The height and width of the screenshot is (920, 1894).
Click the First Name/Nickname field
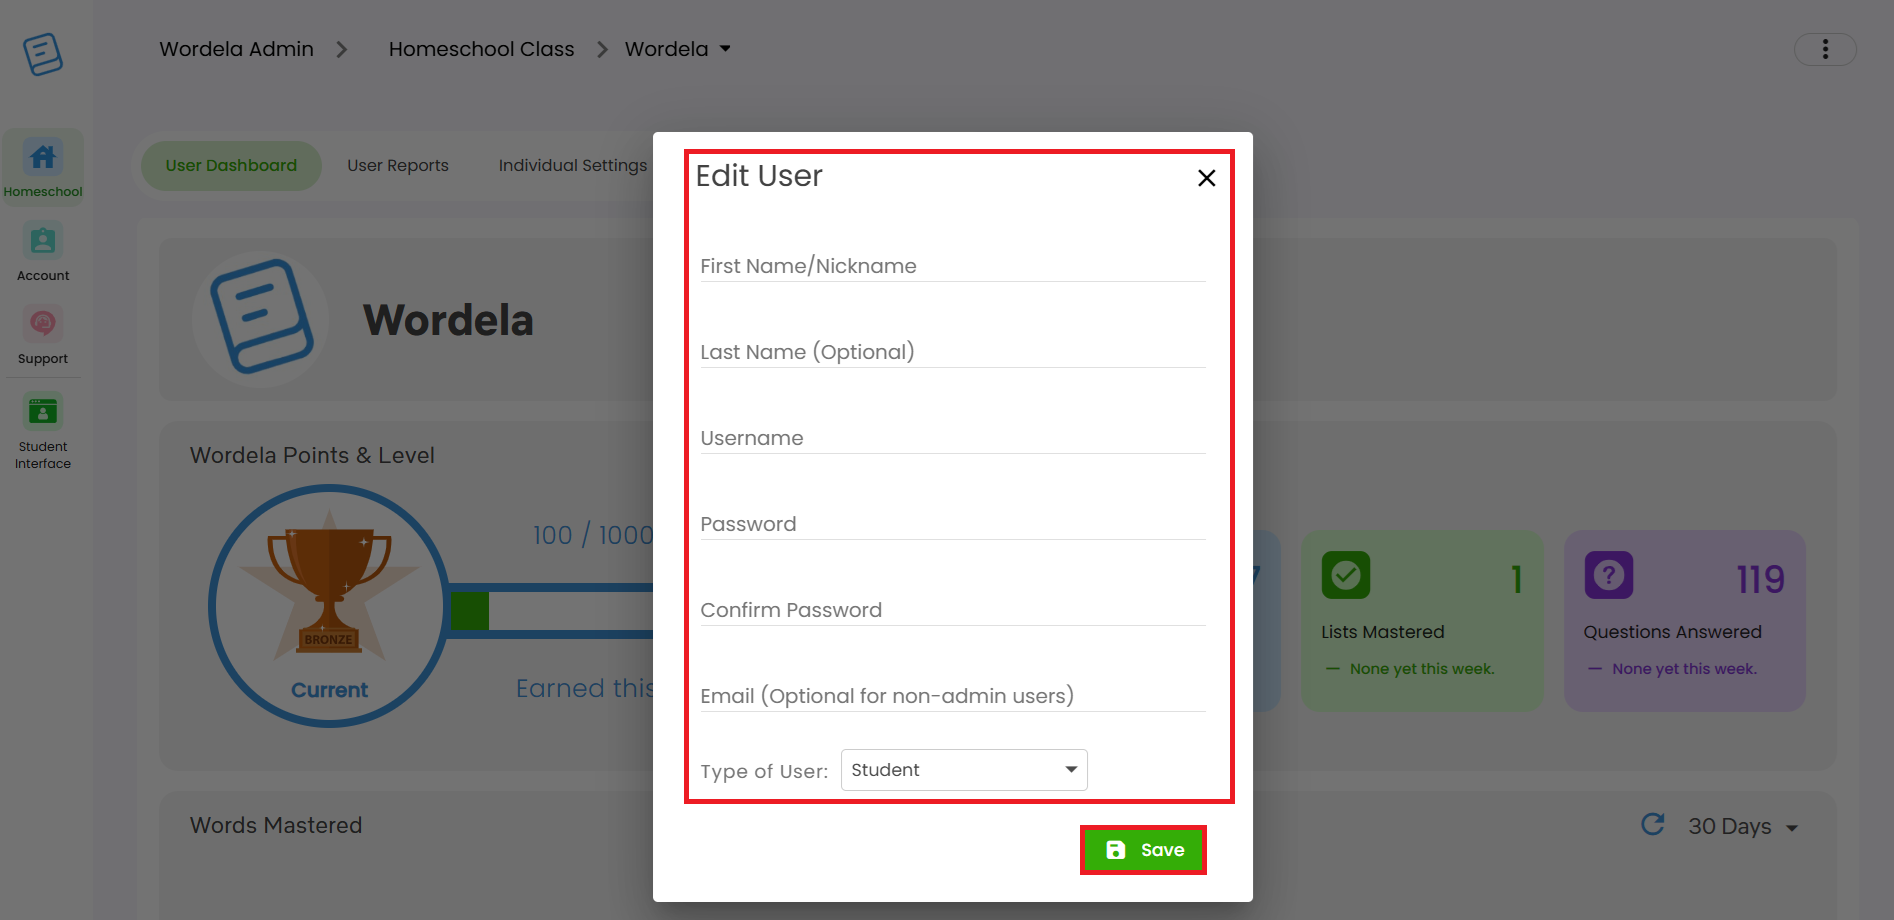tap(953, 266)
